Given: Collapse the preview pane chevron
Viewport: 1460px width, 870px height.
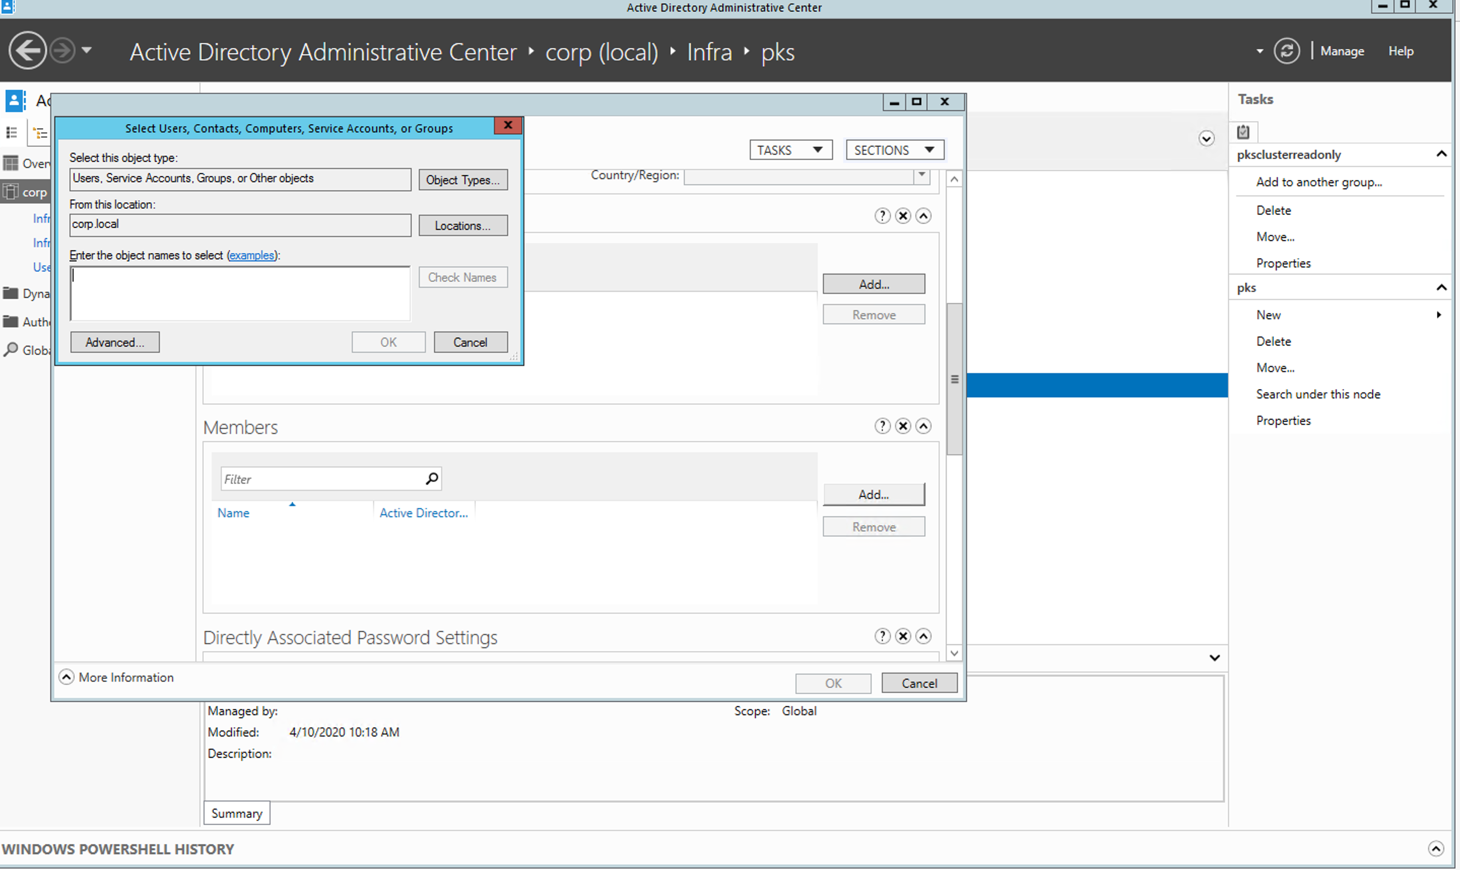Looking at the screenshot, I should 1214,658.
